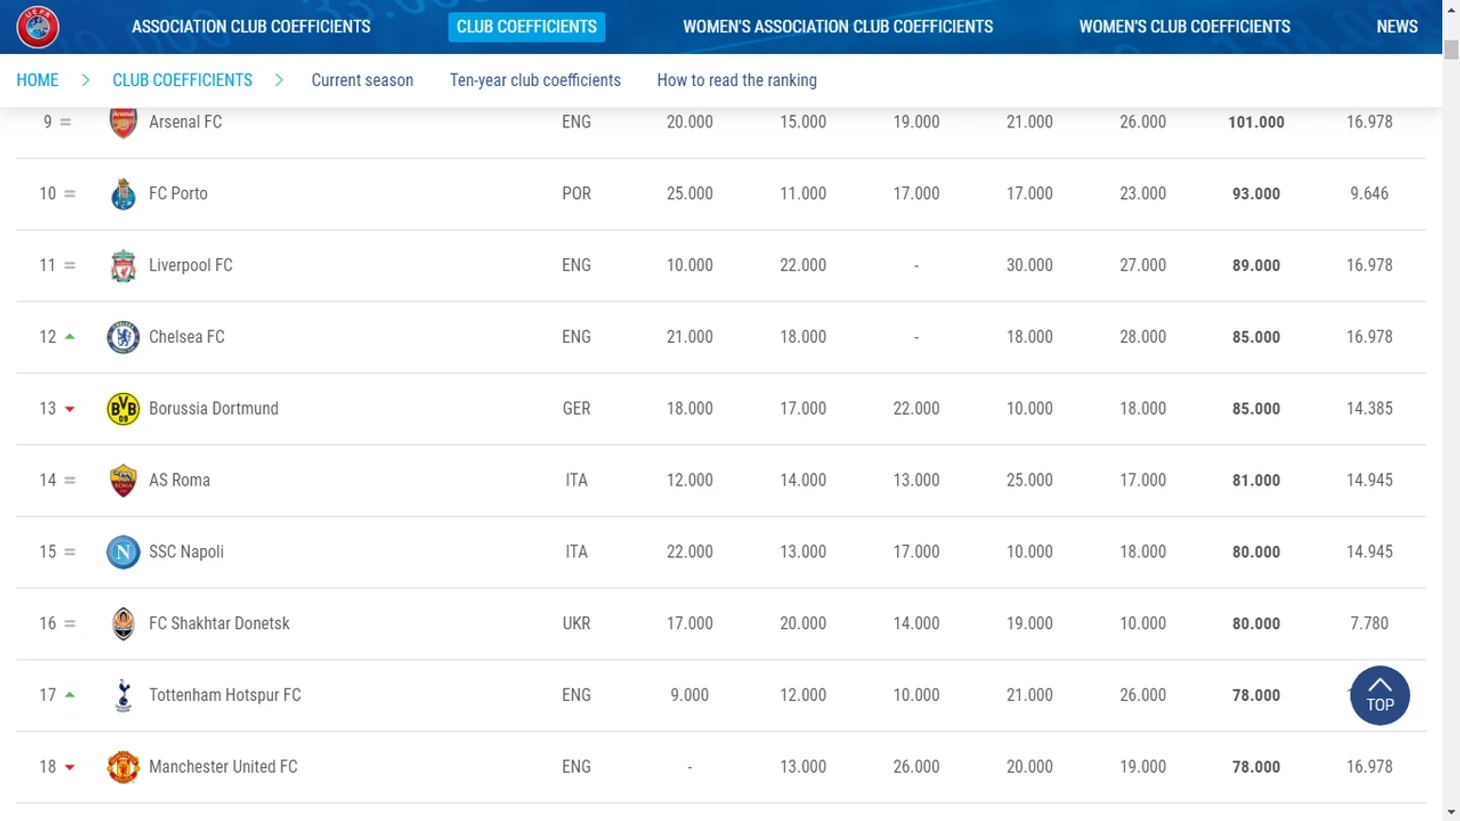Open Ten-year club coefficients
This screenshot has width=1460, height=821.
click(535, 80)
